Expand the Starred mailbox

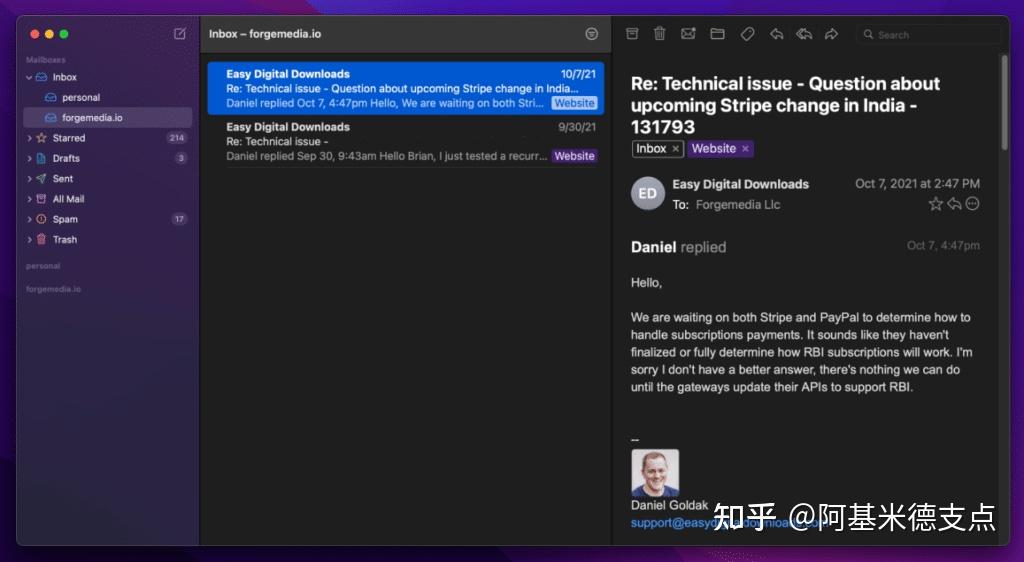pyautogui.click(x=29, y=138)
